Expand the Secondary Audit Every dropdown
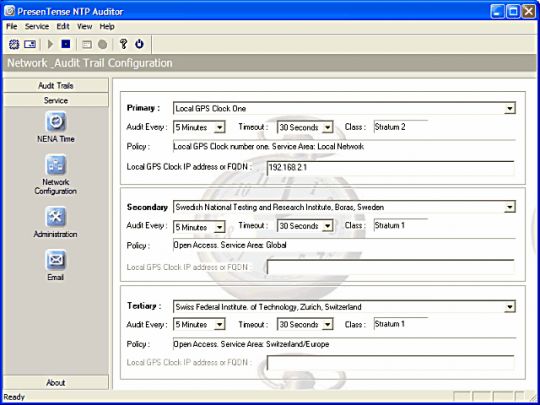This screenshot has height=405, width=540. tap(219, 227)
